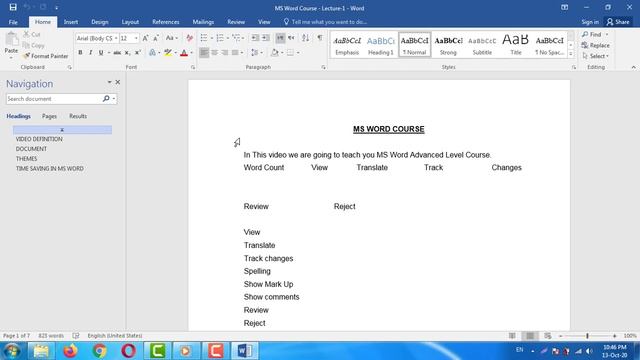This screenshot has width=640, height=360.
Task: Click the Paste clipboard icon
Action: pyautogui.click(x=11, y=40)
